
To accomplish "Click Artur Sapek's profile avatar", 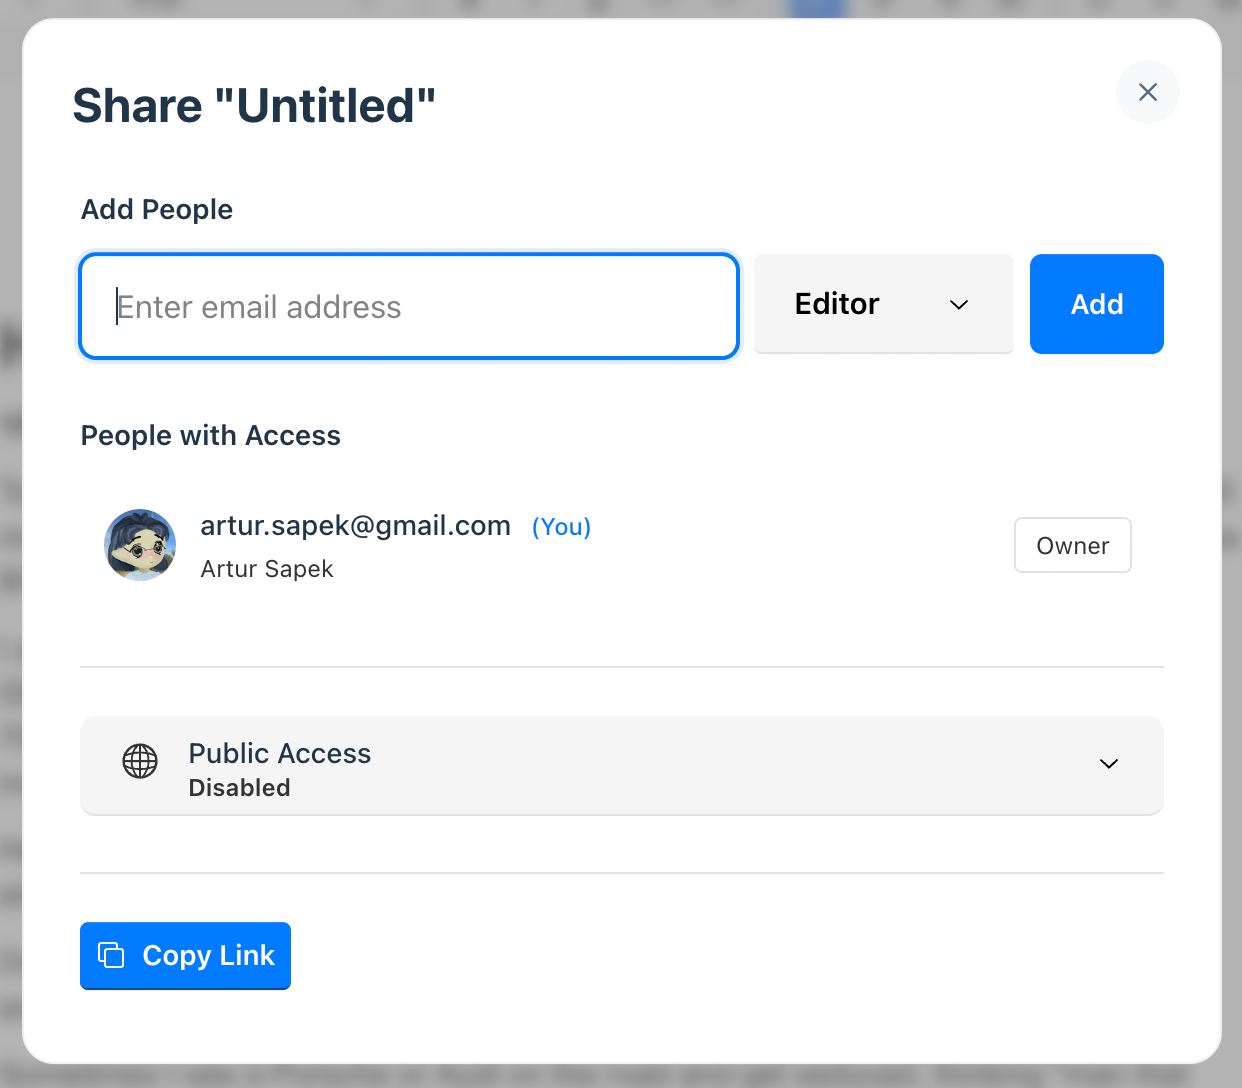I will [x=140, y=545].
